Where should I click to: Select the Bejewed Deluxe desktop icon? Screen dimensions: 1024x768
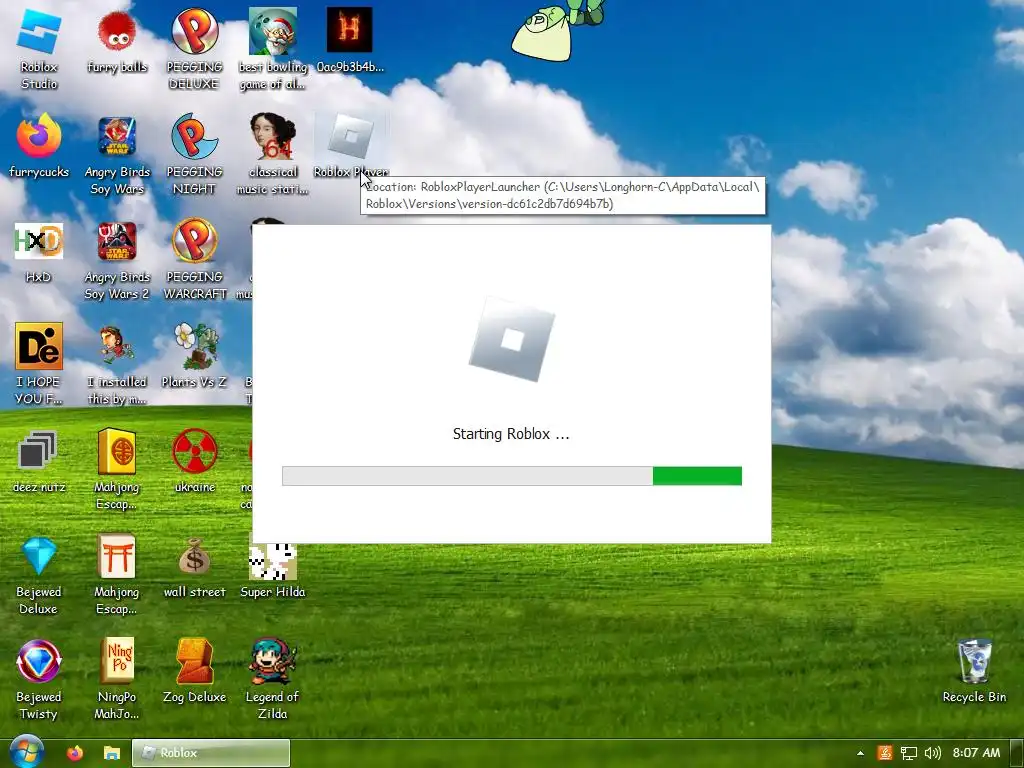[39, 575]
